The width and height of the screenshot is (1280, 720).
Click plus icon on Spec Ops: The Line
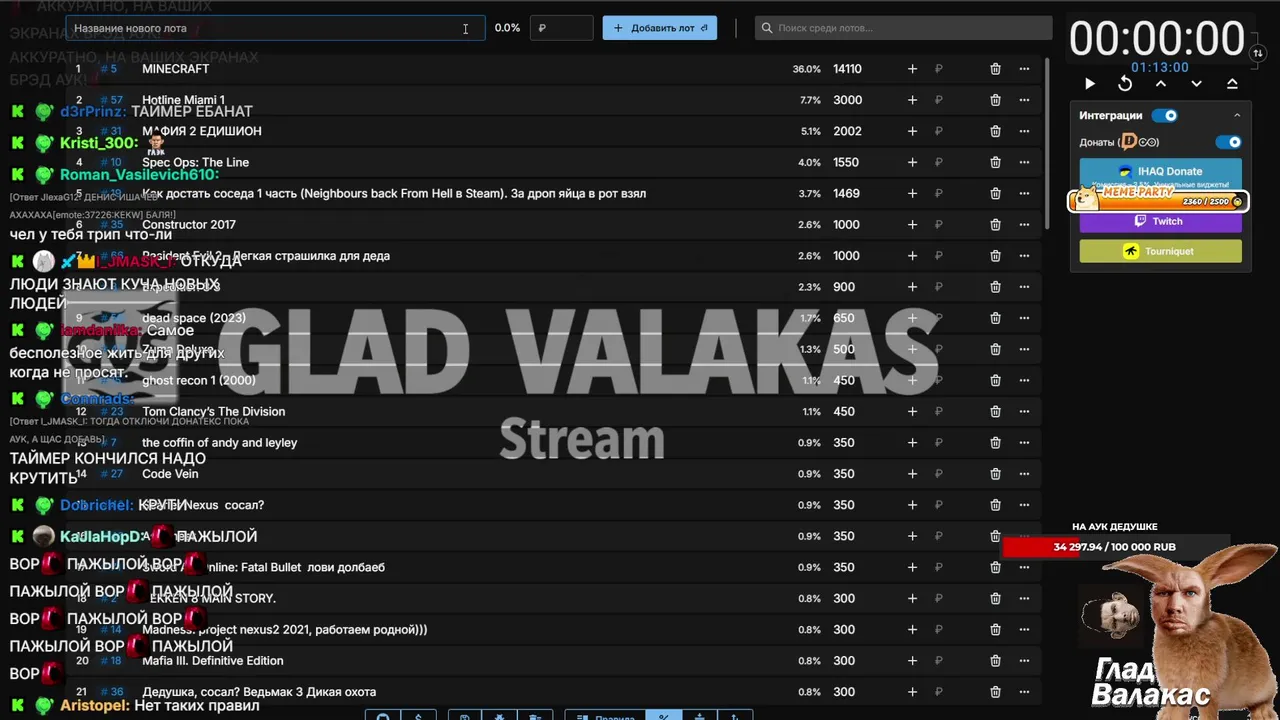tap(912, 162)
